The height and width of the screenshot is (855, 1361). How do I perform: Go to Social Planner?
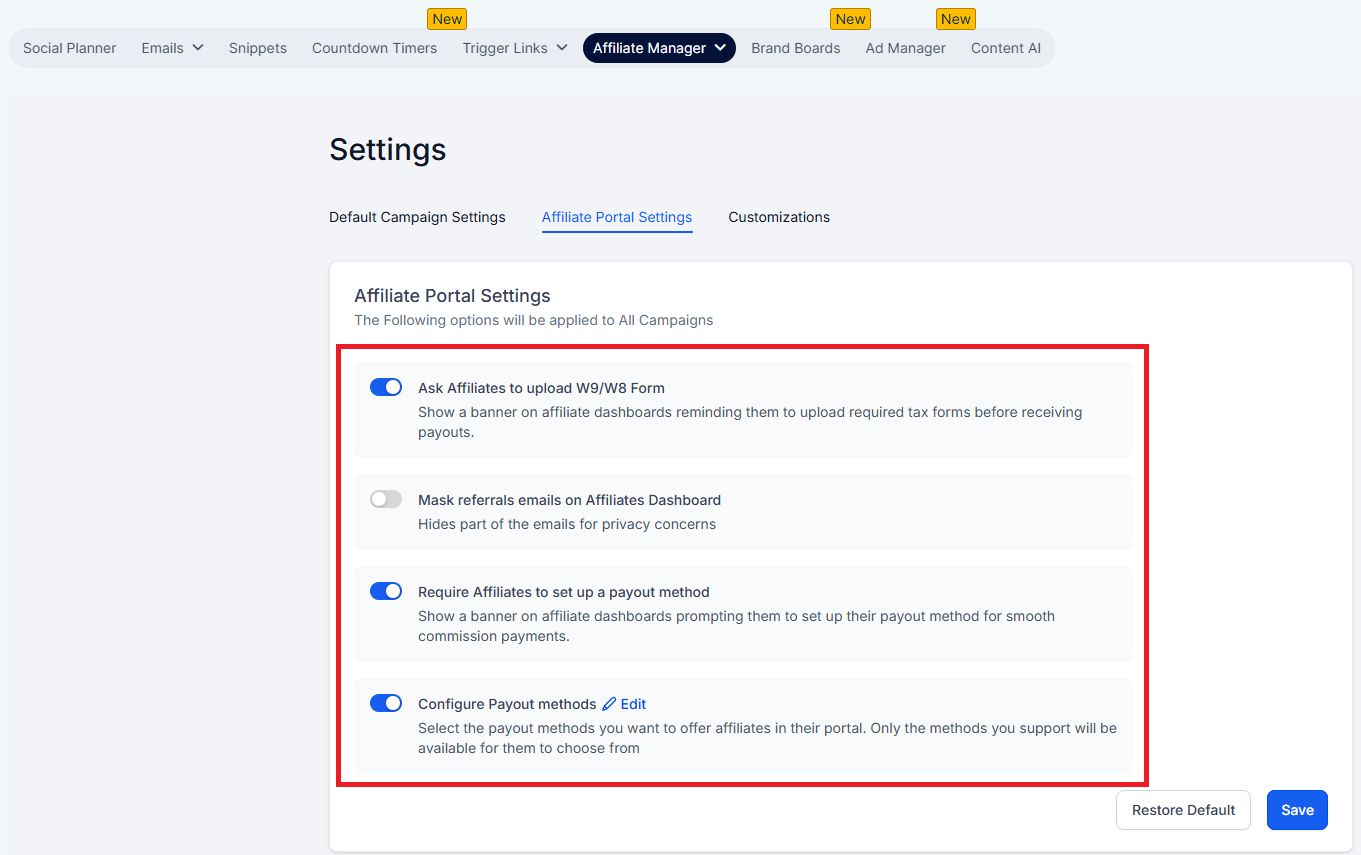pyautogui.click(x=70, y=48)
